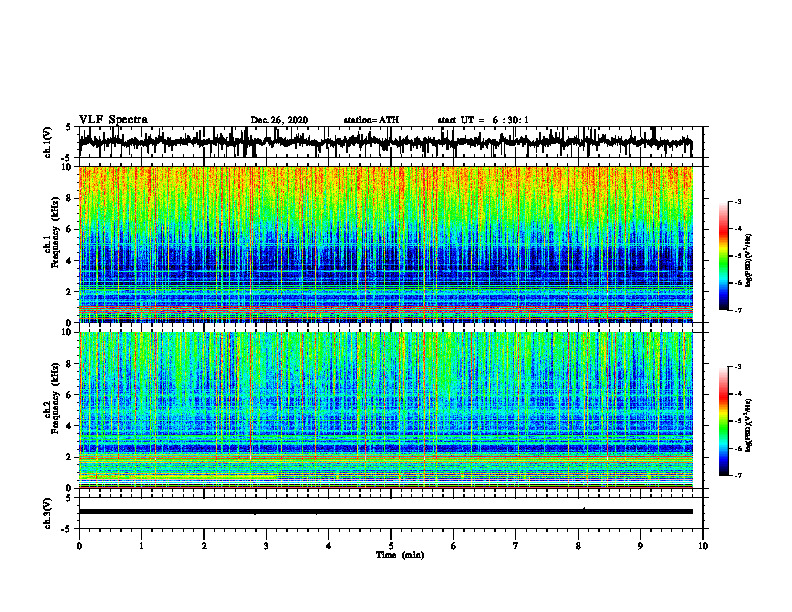Click the ch.2 spectrogram color scale bar
The height and width of the screenshot is (612, 792).
pos(724,421)
